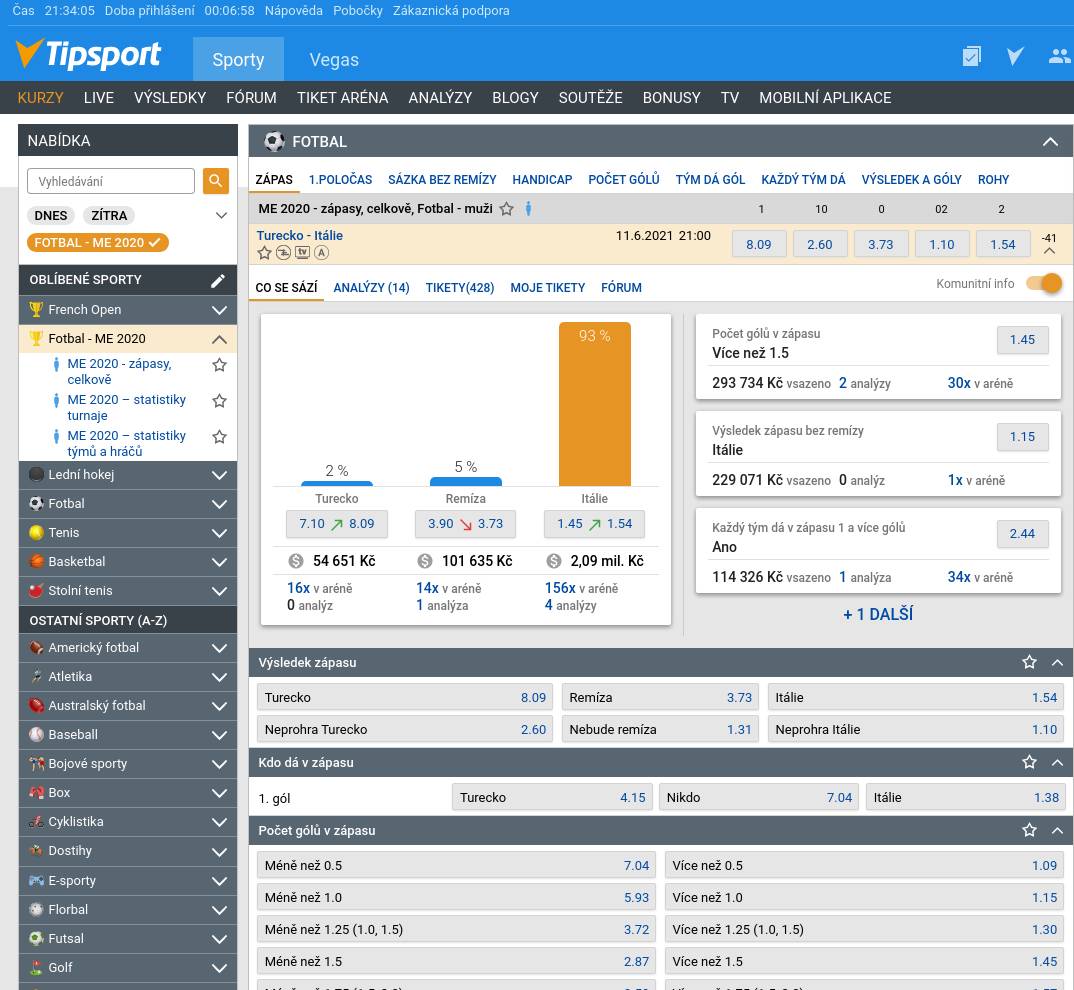This screenshot has height=990, width=1074.
Task: Switch to the Vegas tab
Action: (x=334, y=60)
